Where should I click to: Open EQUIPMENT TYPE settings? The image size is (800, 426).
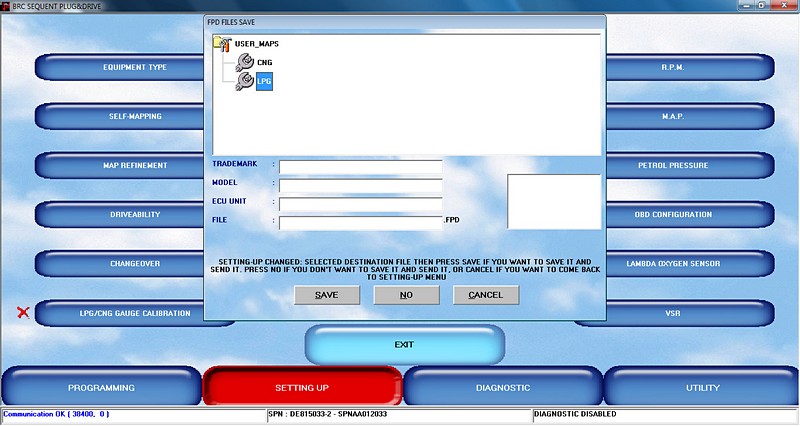pos(120,67)
